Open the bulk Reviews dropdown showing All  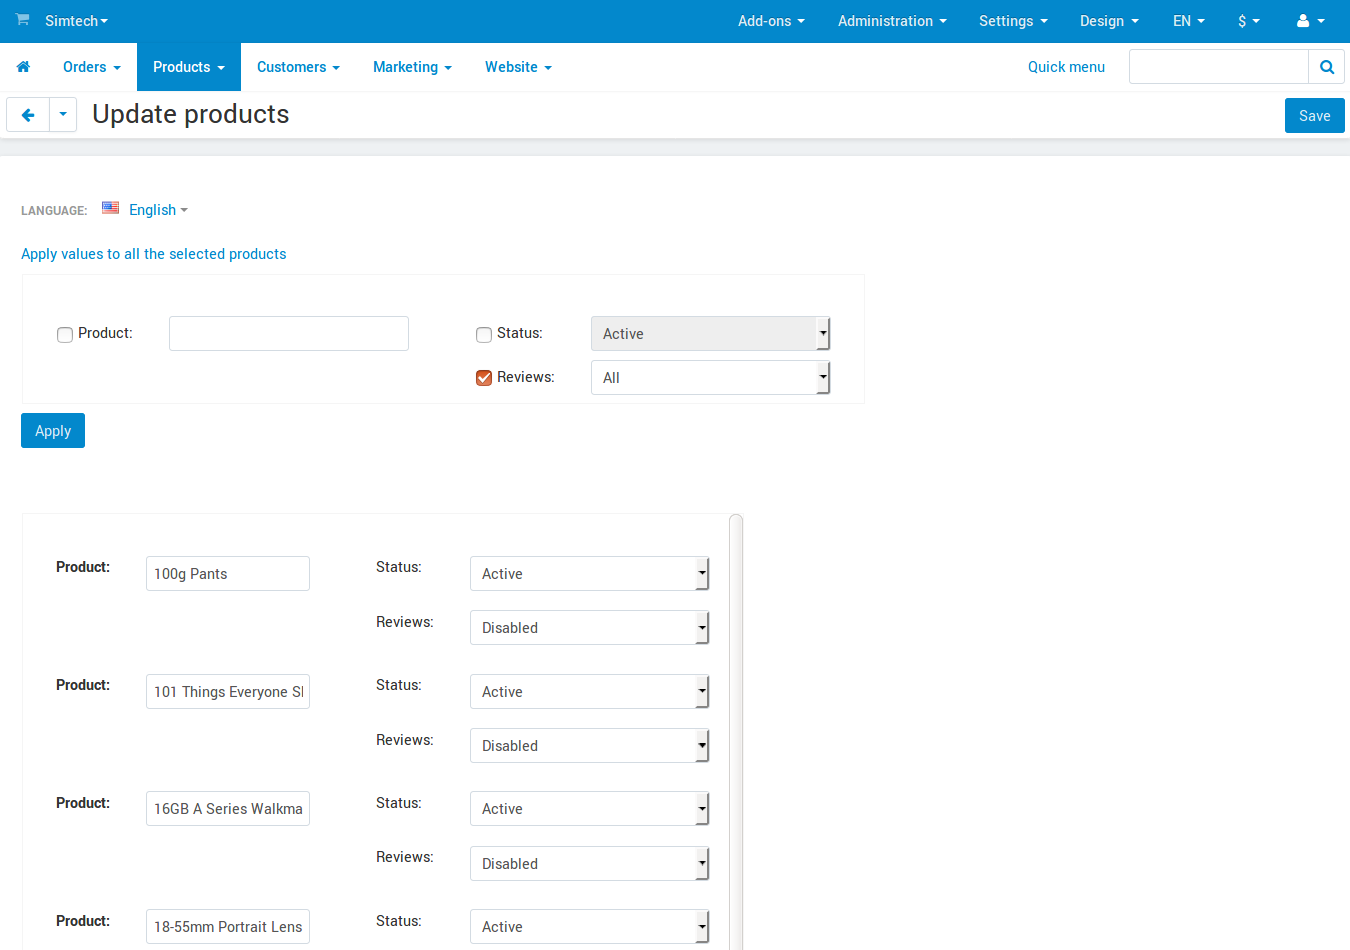point(710,378)
